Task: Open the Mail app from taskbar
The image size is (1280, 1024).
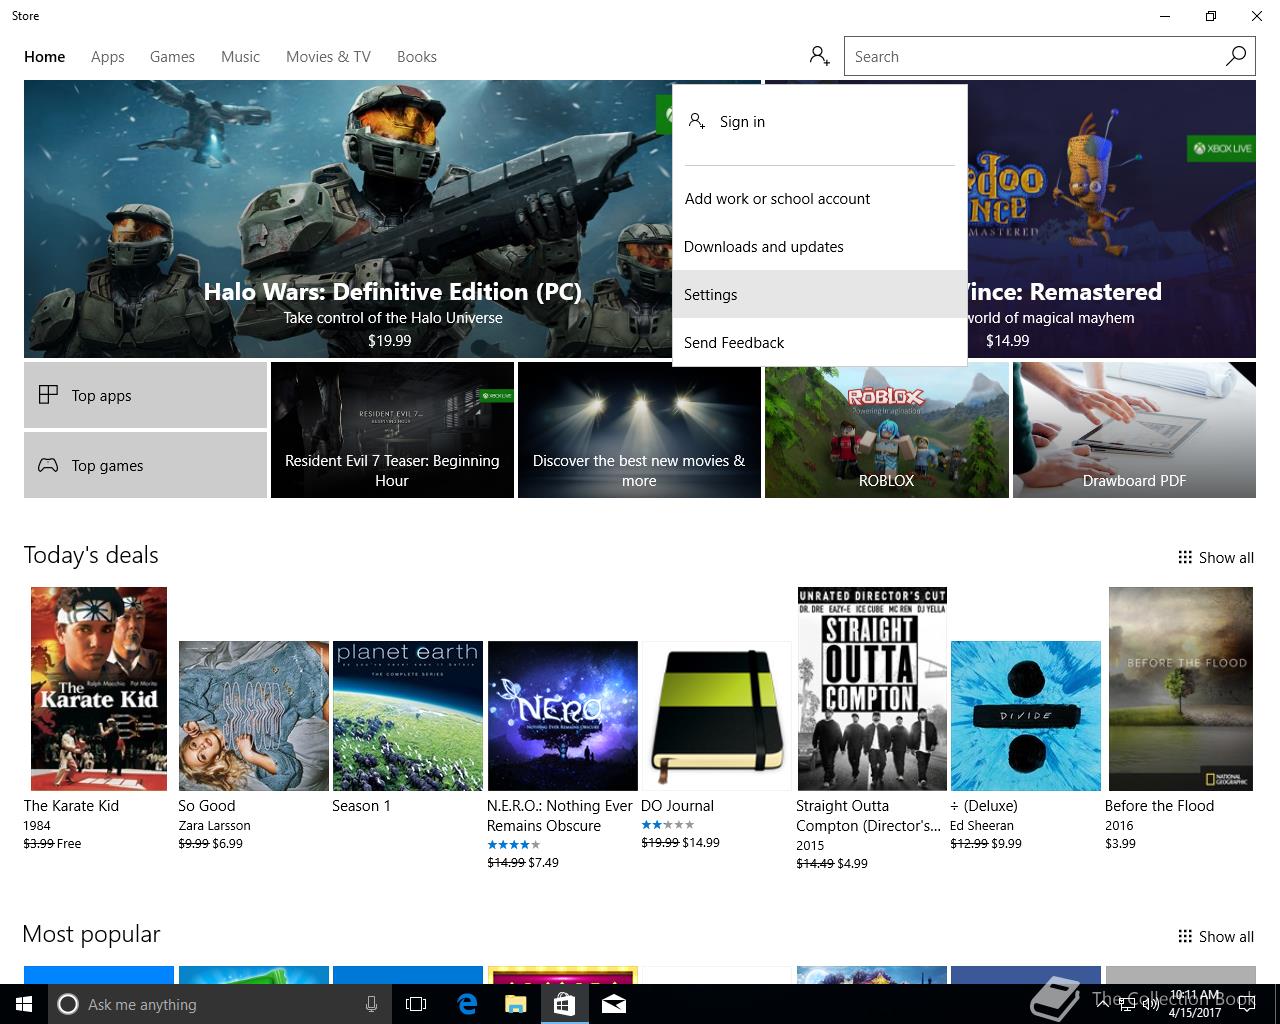Action: click(614, 1004)
